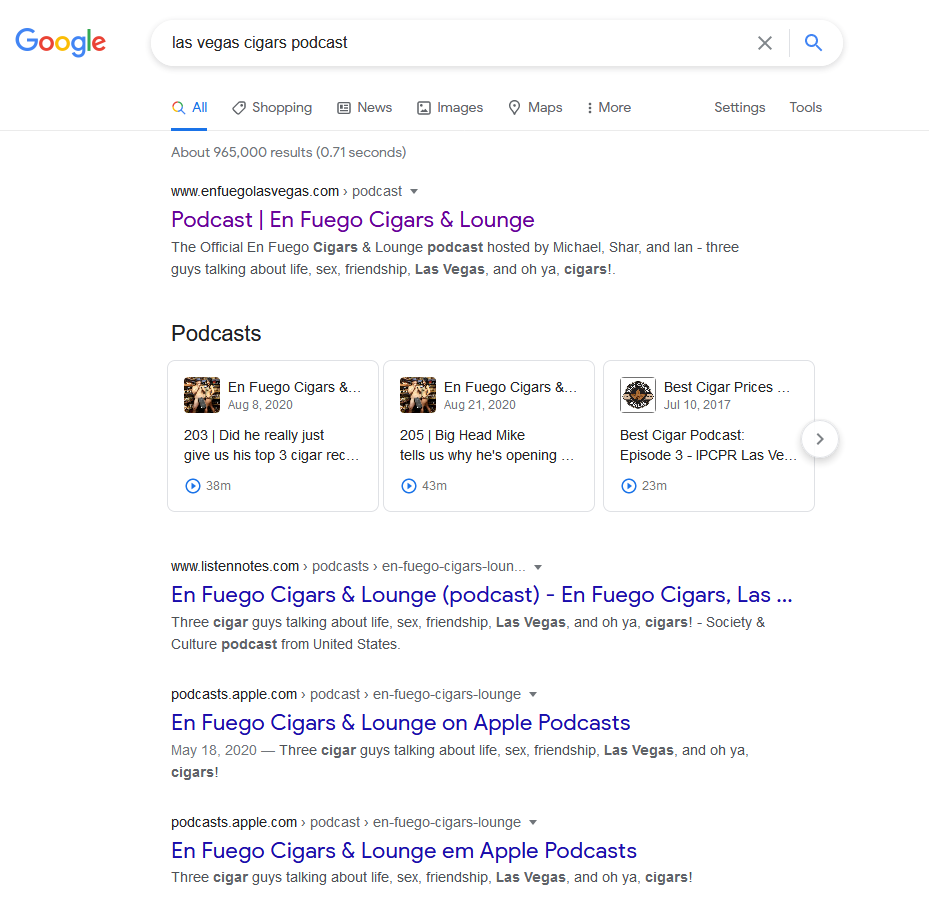Open episode '205 | Big Head Mike' title
929x907 pixels.
pos(486,445)
